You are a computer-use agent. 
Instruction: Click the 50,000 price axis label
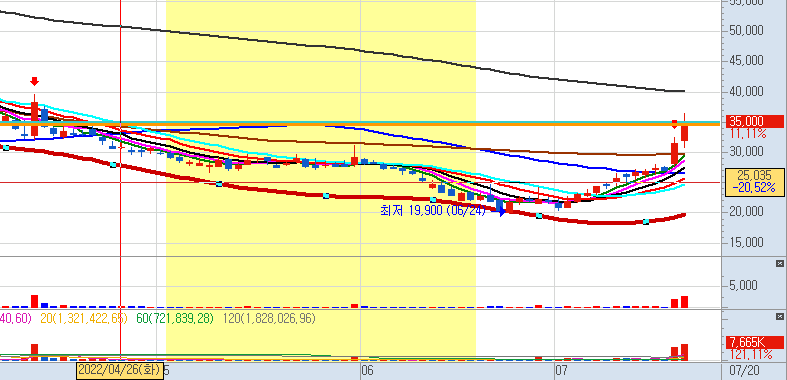pos(746,30)
